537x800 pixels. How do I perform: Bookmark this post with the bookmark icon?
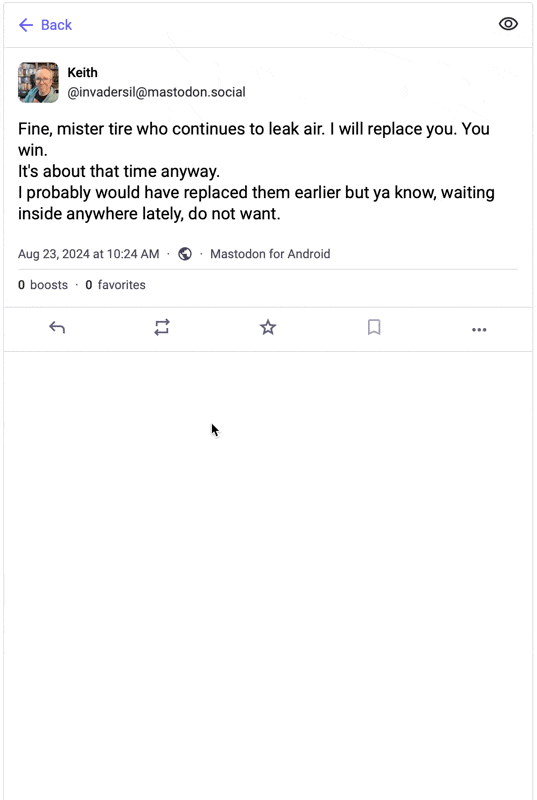point(374,327)
